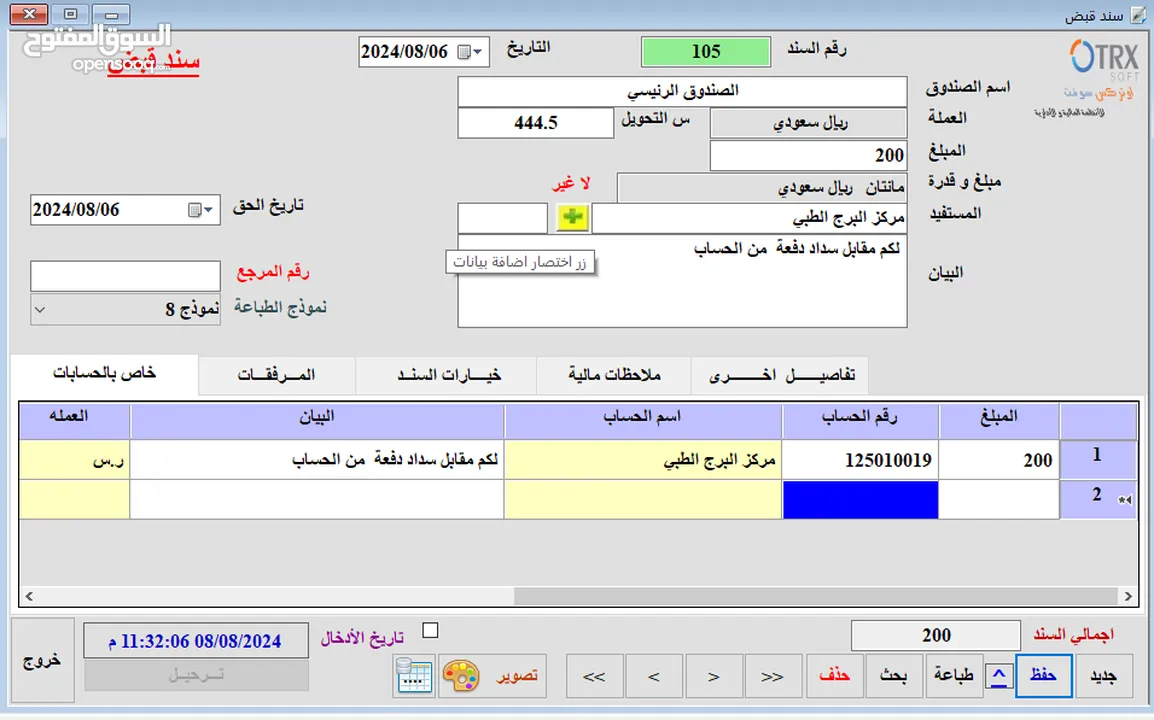Click the اجمالي السند total field
The image size is (1154, 720).
(935, 635)
